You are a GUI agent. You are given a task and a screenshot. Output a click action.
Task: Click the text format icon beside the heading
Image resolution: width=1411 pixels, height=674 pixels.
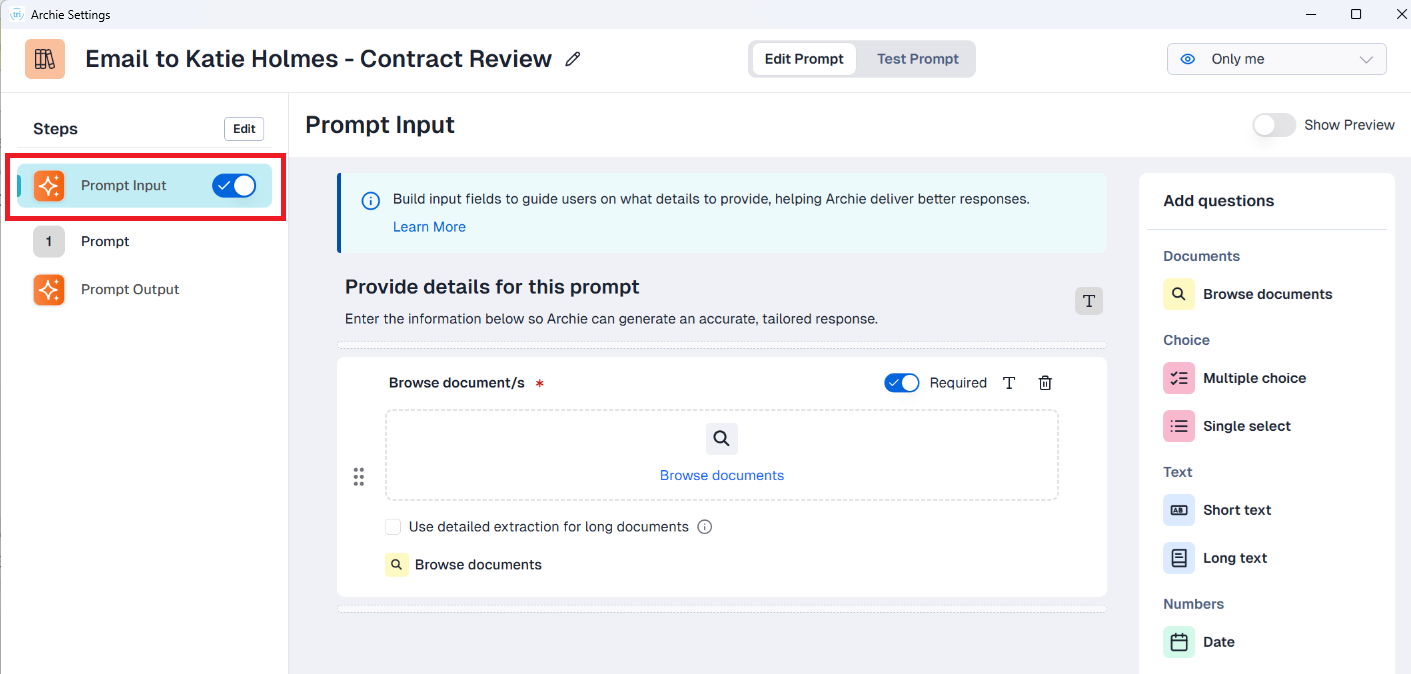click(1089, 301)
